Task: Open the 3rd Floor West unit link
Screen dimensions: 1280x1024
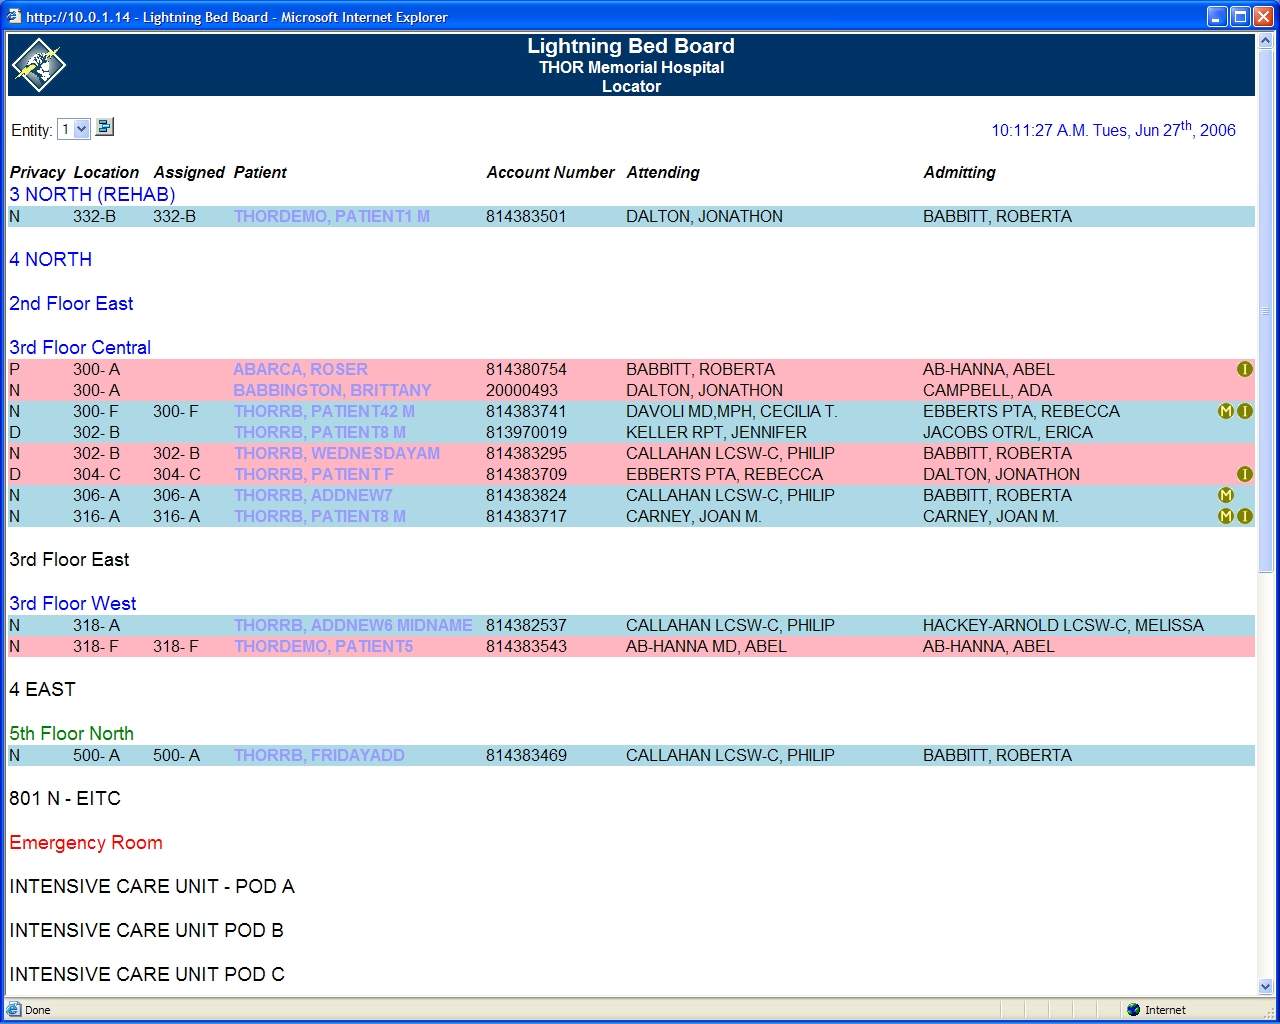Action: (73, 603)
